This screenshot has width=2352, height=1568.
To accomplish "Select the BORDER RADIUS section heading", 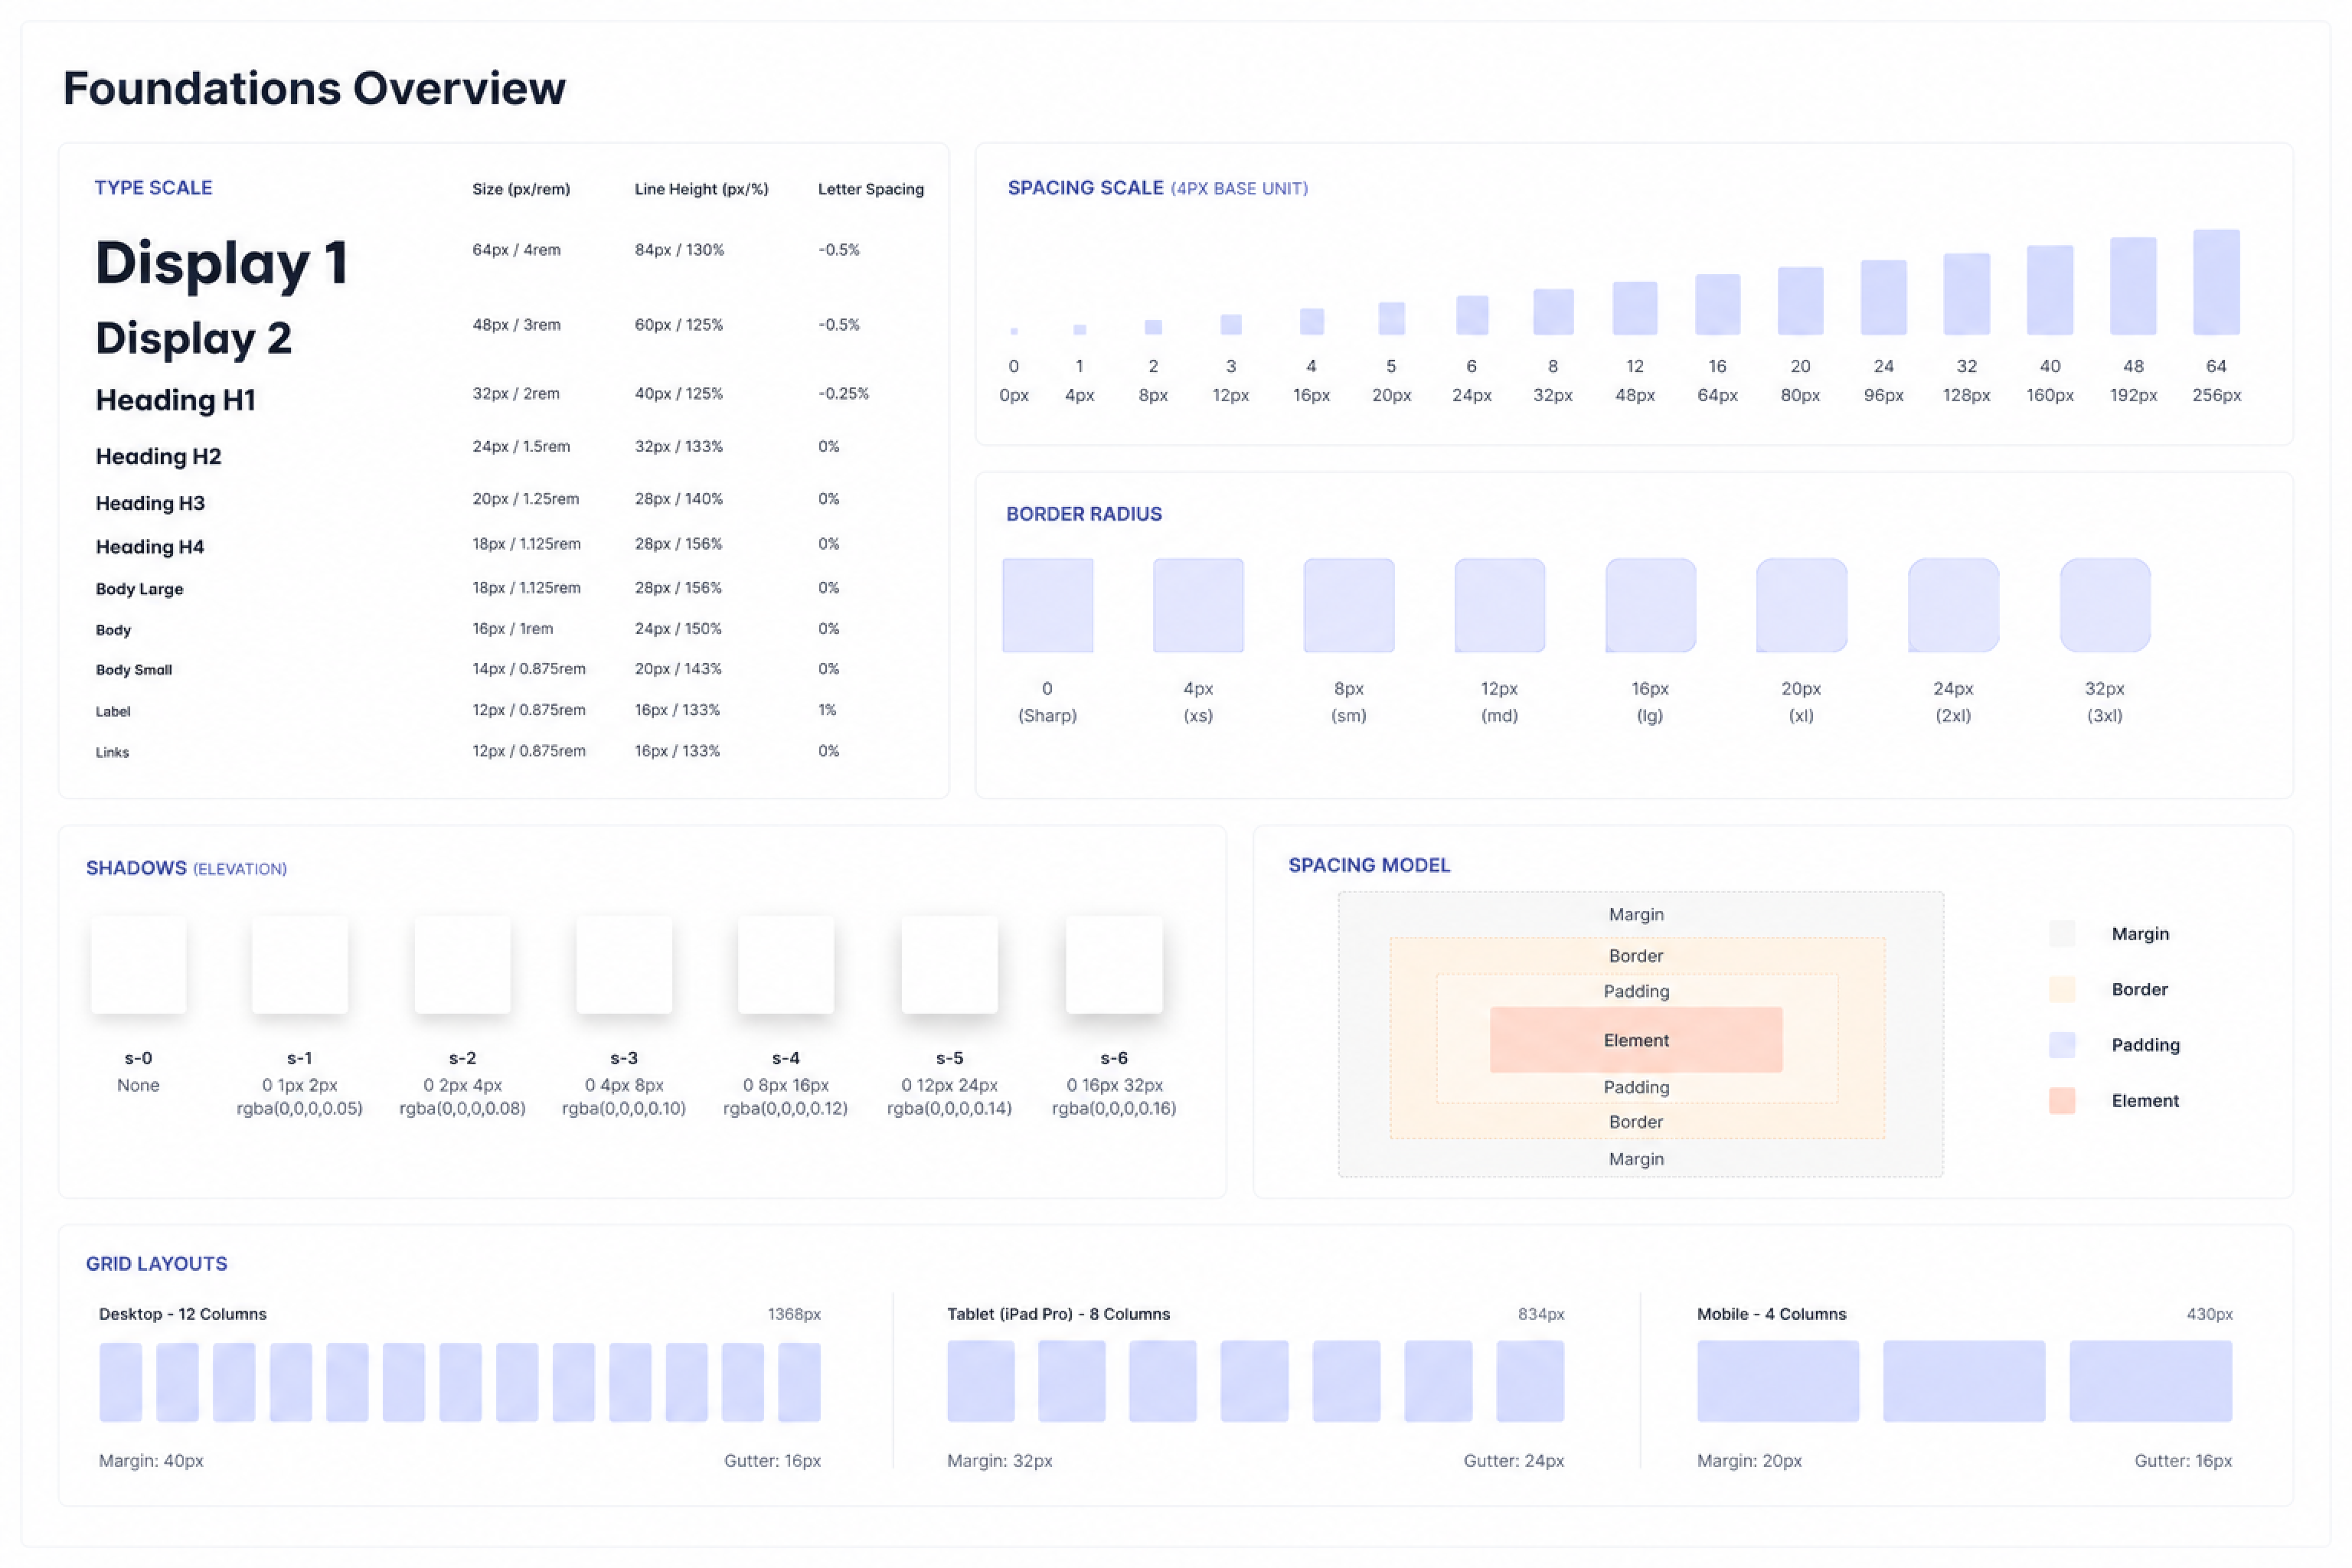I will pos(1084,514).
